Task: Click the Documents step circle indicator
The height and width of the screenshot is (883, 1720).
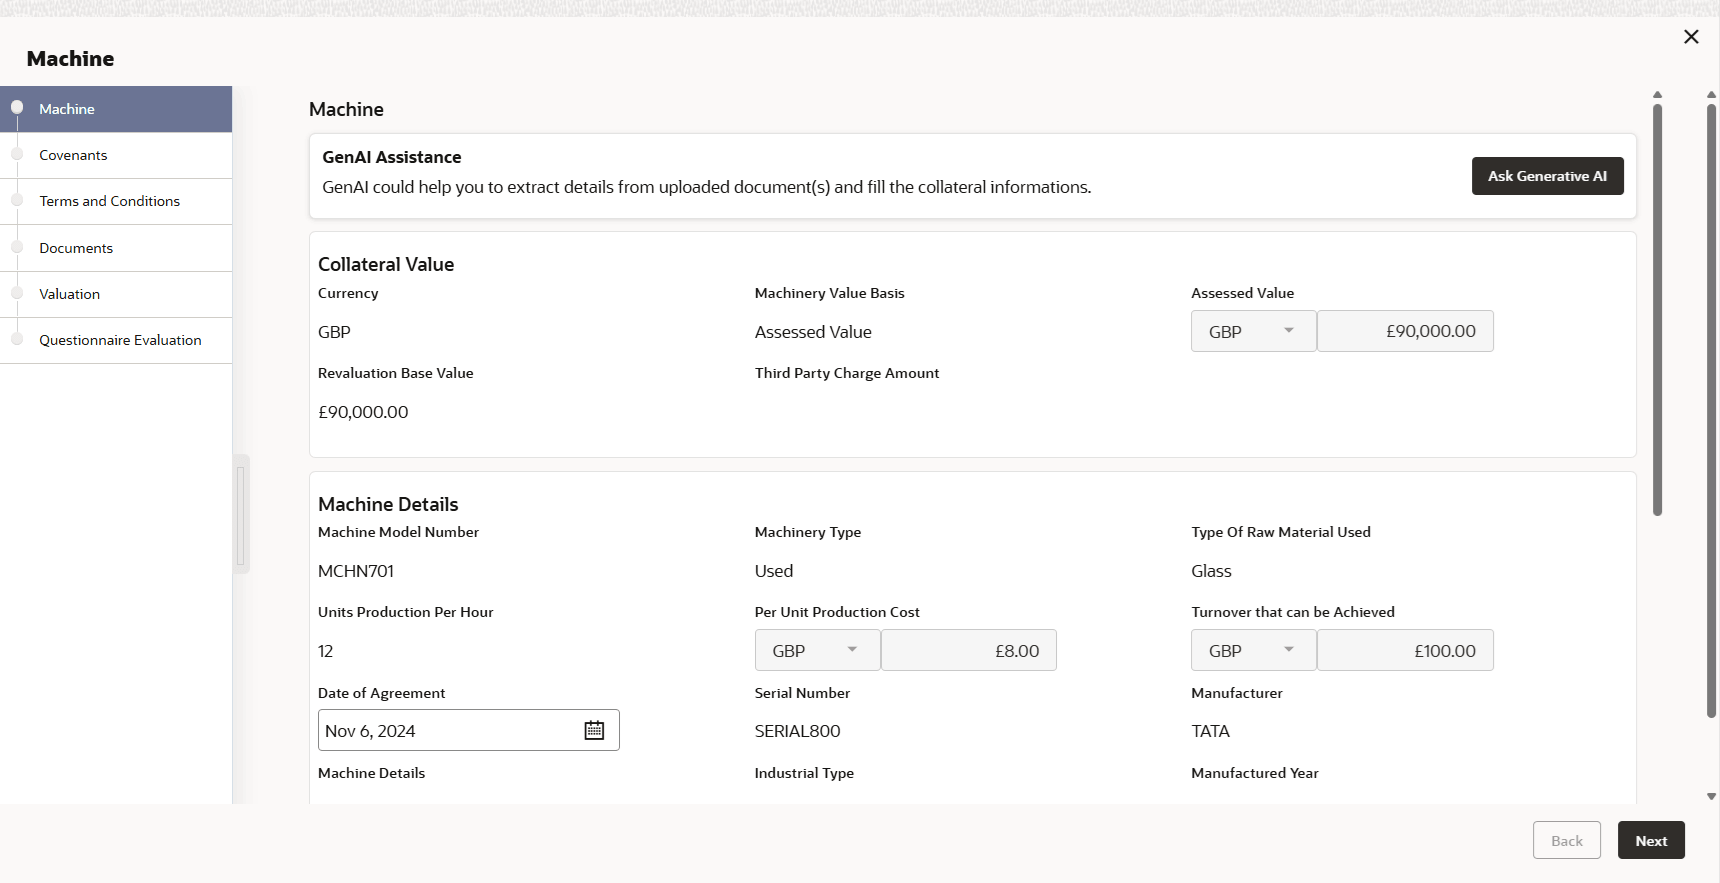Action: point(17,247)
